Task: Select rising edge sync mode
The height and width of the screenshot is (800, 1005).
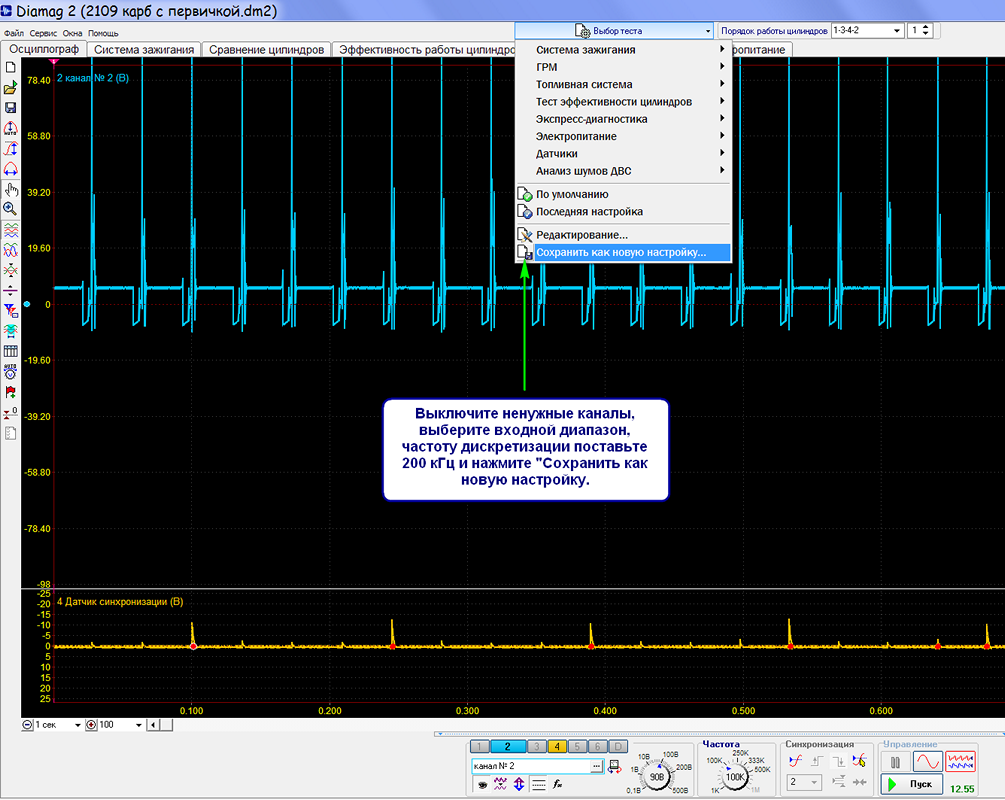Action: click(x=817, y=761)
